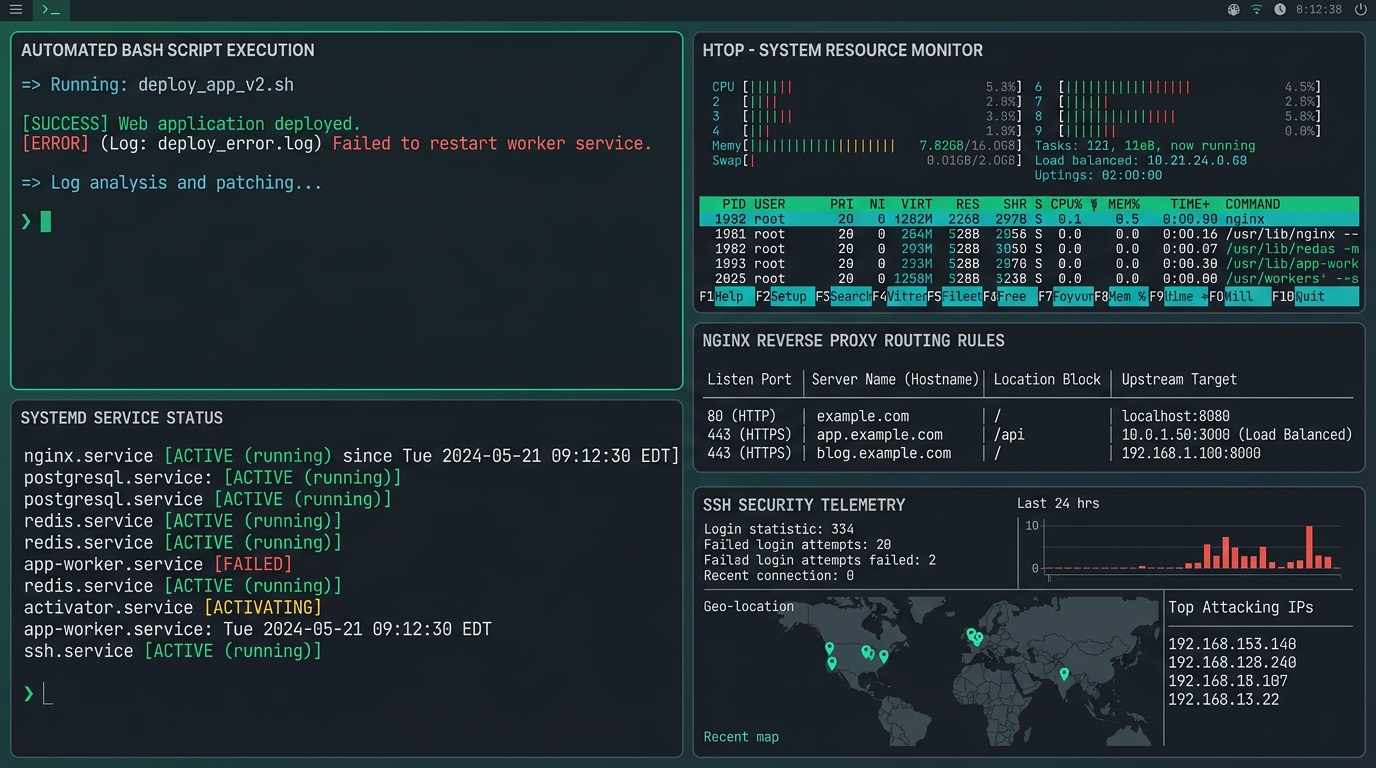The image size is (1376, 768).
Task: Open the power button menu
Action: (x=1360, y=10)
